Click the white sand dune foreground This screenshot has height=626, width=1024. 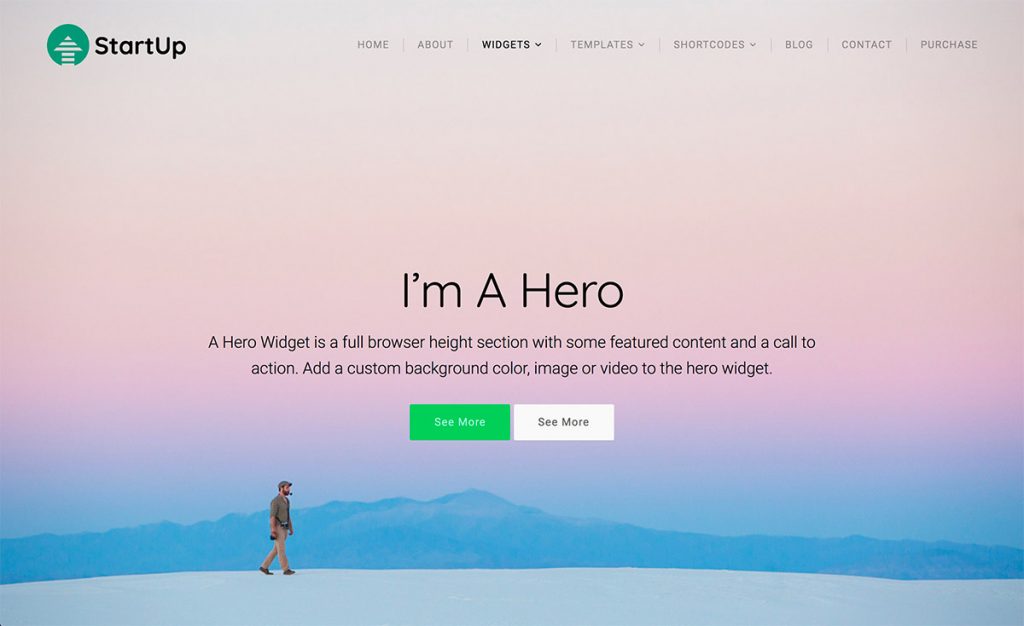pyautogui.click(x=512, y=599)
